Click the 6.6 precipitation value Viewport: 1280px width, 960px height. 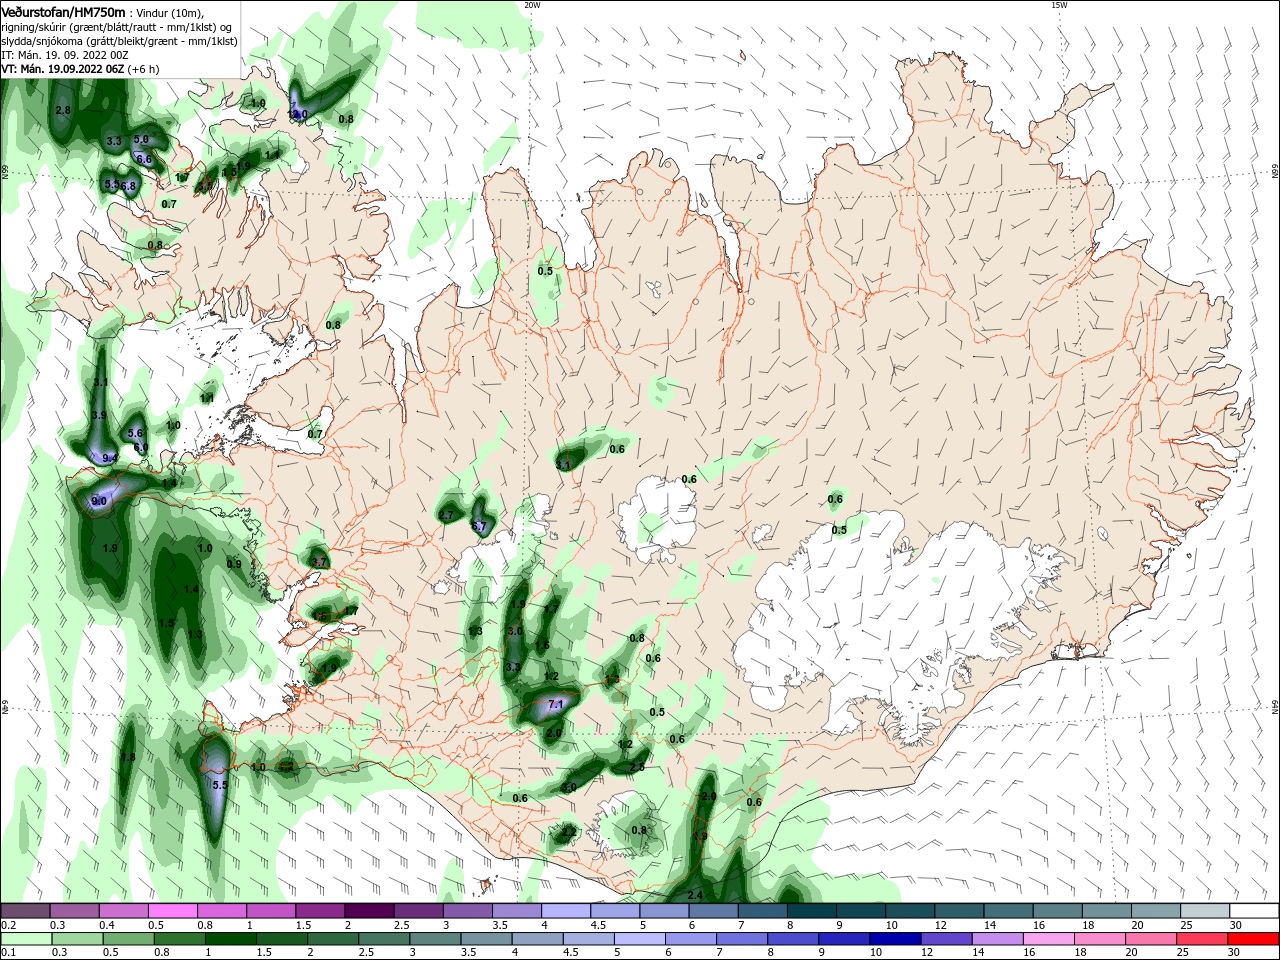tap(144, 159)
